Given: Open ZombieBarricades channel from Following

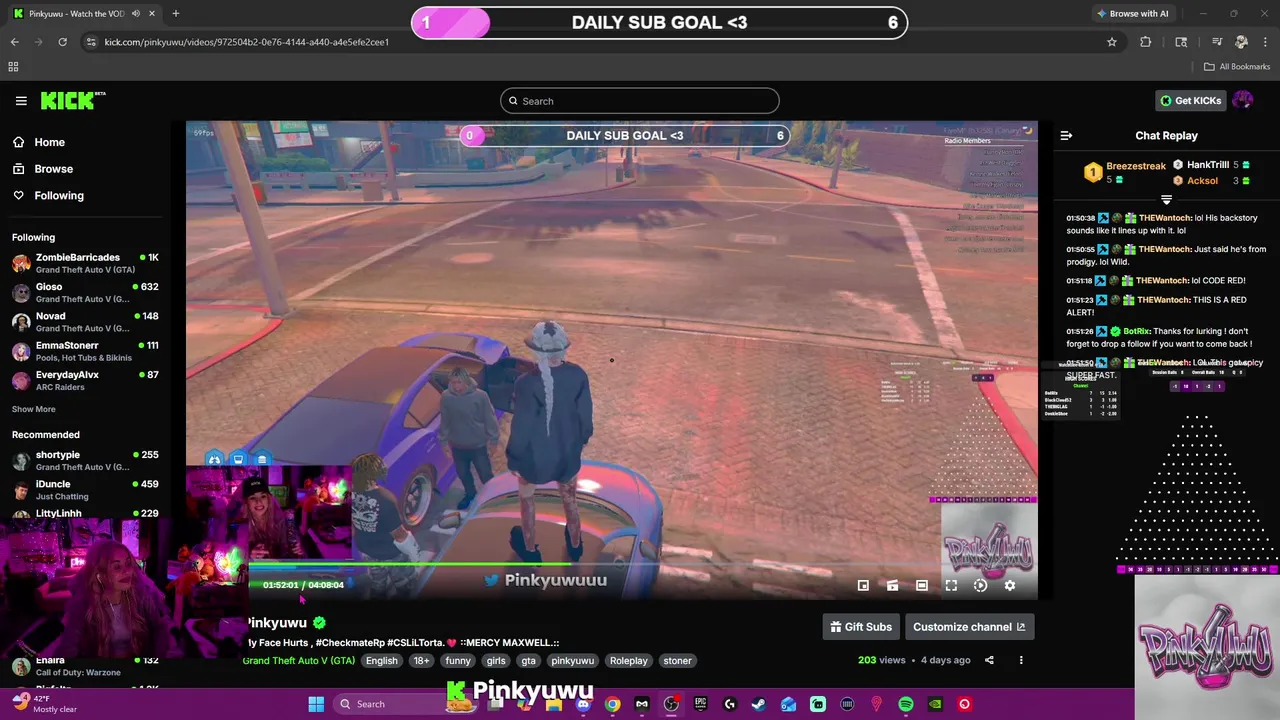Looking at the screenshot, I should click(x=85, y=263).
